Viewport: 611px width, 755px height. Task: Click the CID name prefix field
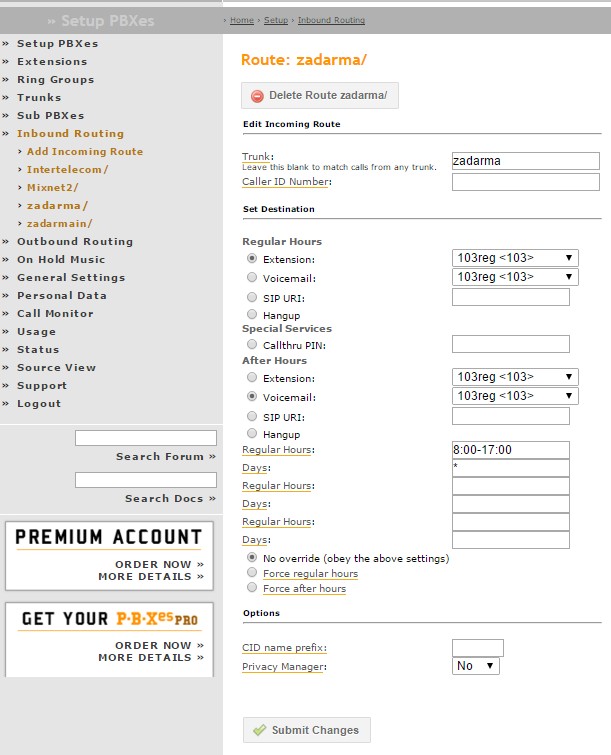[x=477, y=648]
